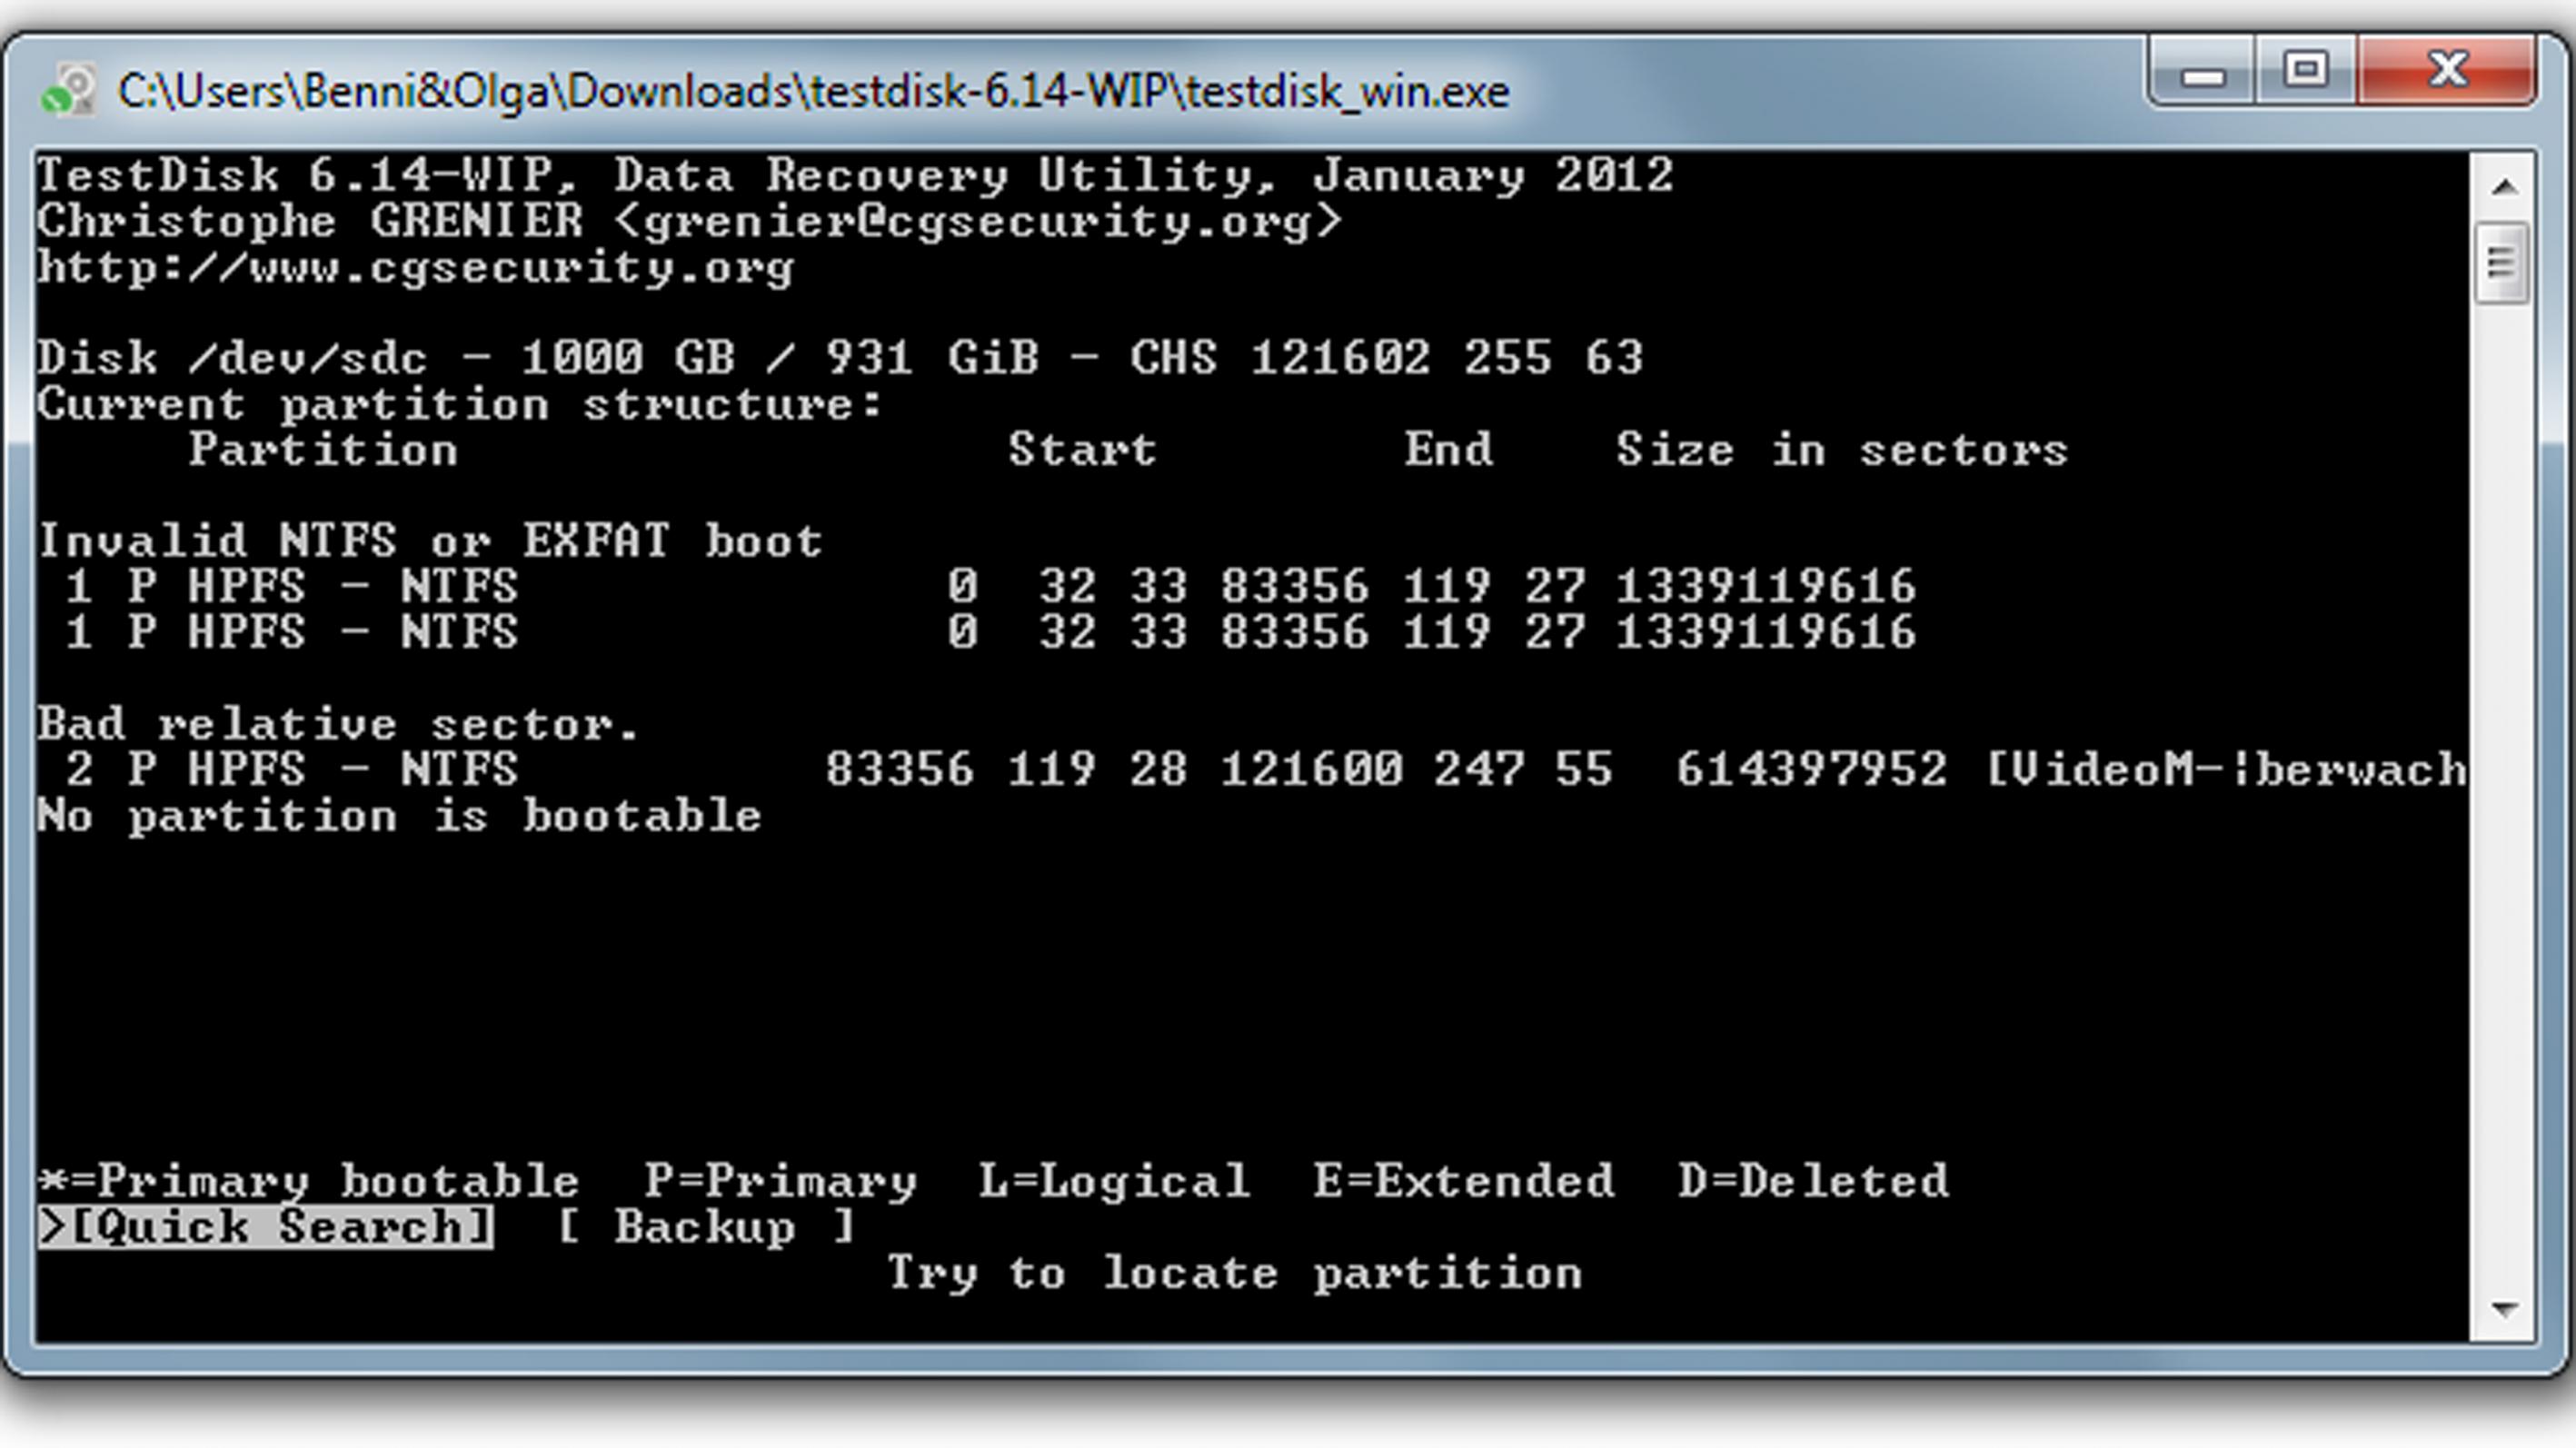This screenshot has width=2576, height=1448.
Task: Click the scrollbar up arrow
Action: pyautogui.click(x=2503, y=186)
